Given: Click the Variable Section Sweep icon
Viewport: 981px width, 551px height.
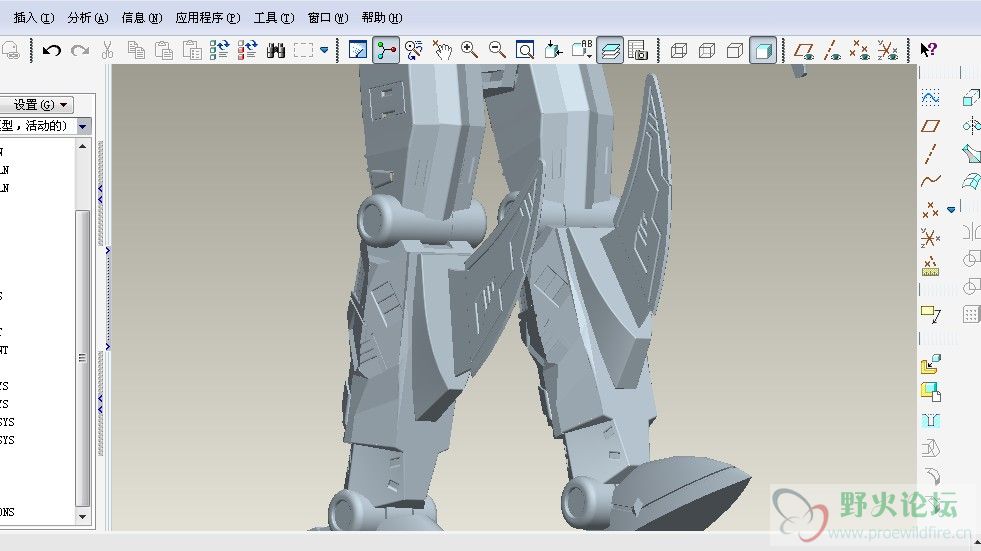Looking at the screenshot, I should click(x=971, y=153).
